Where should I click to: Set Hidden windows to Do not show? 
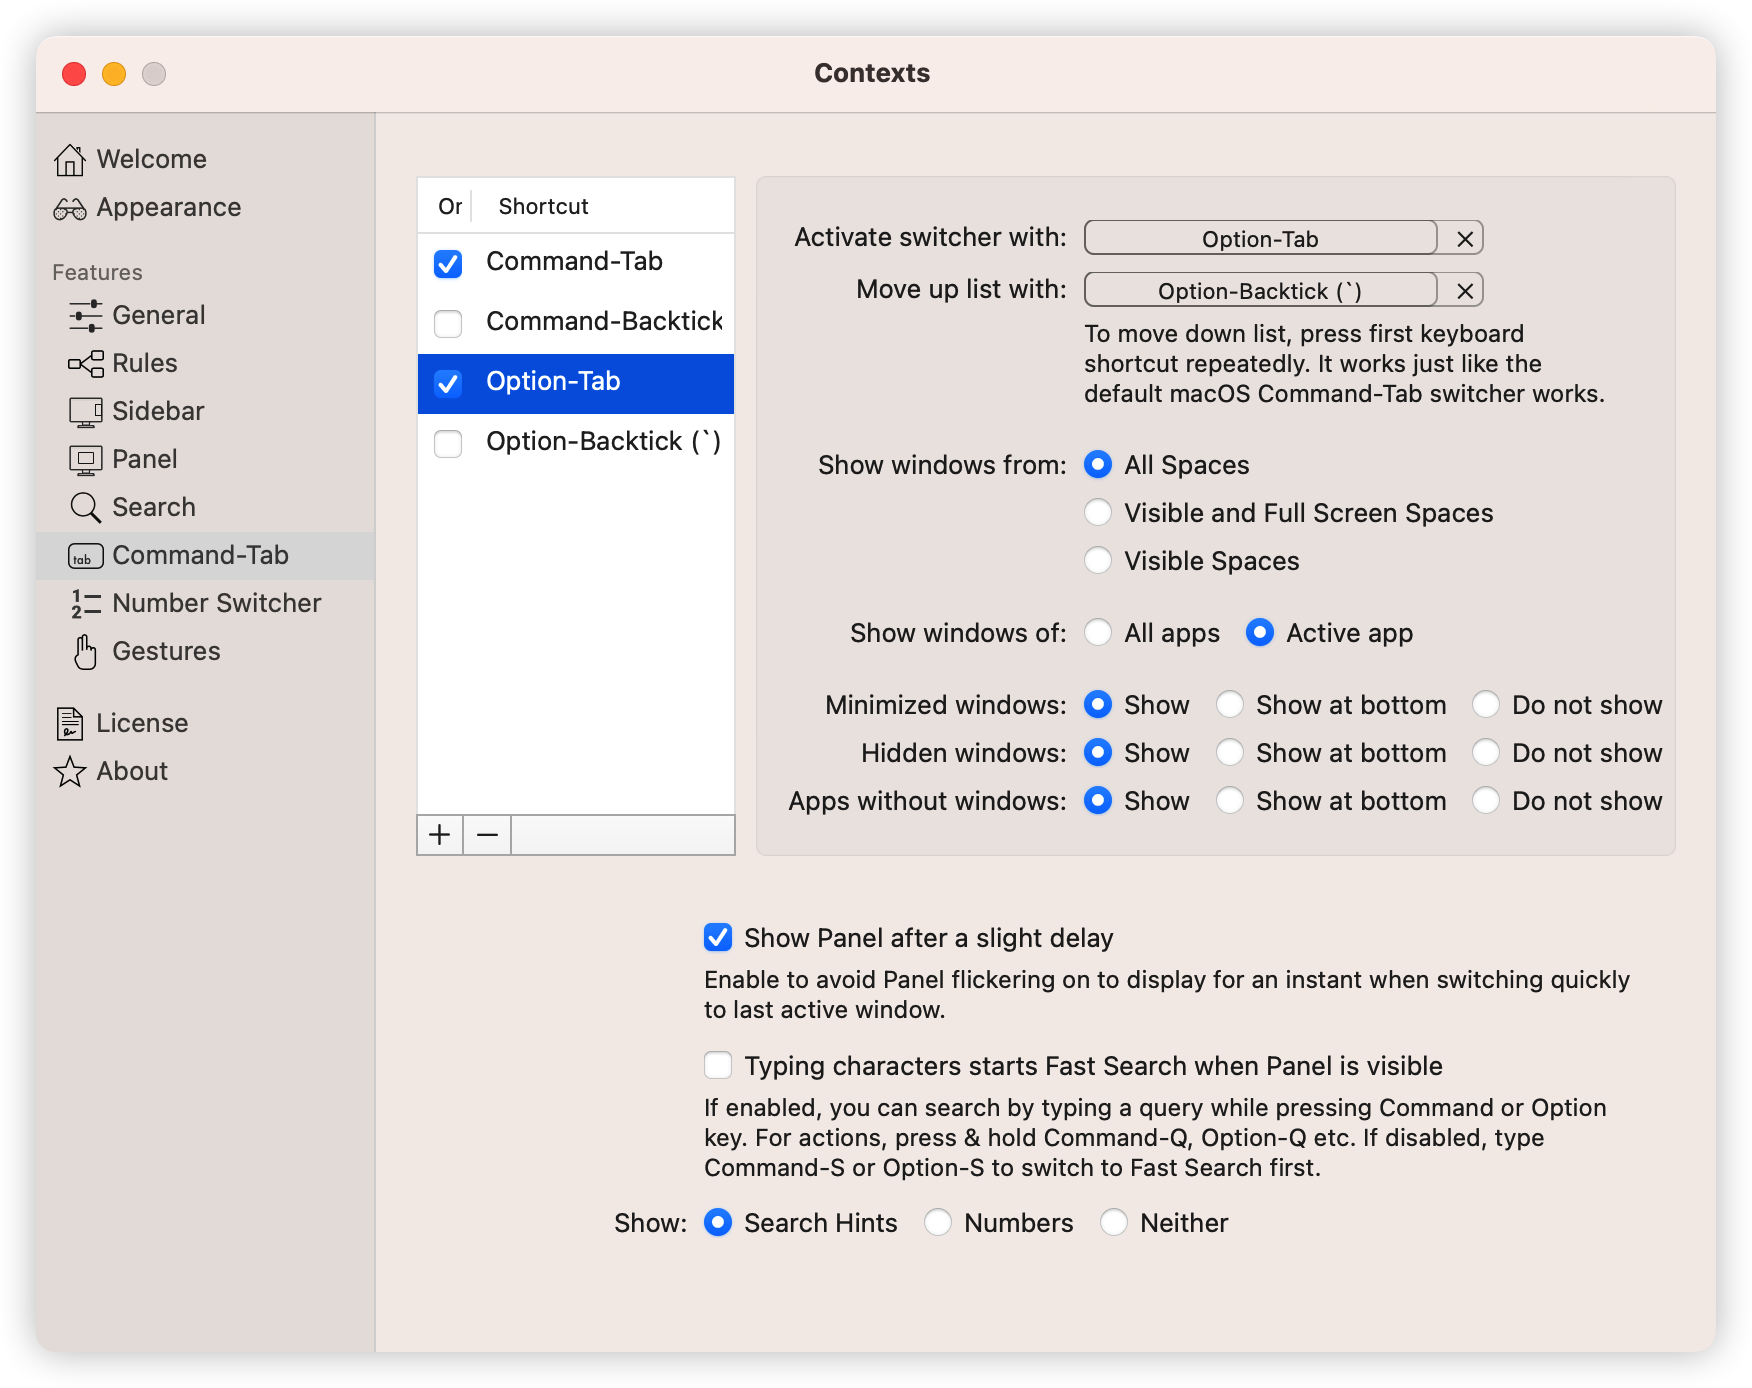[x=1486, y=752]
